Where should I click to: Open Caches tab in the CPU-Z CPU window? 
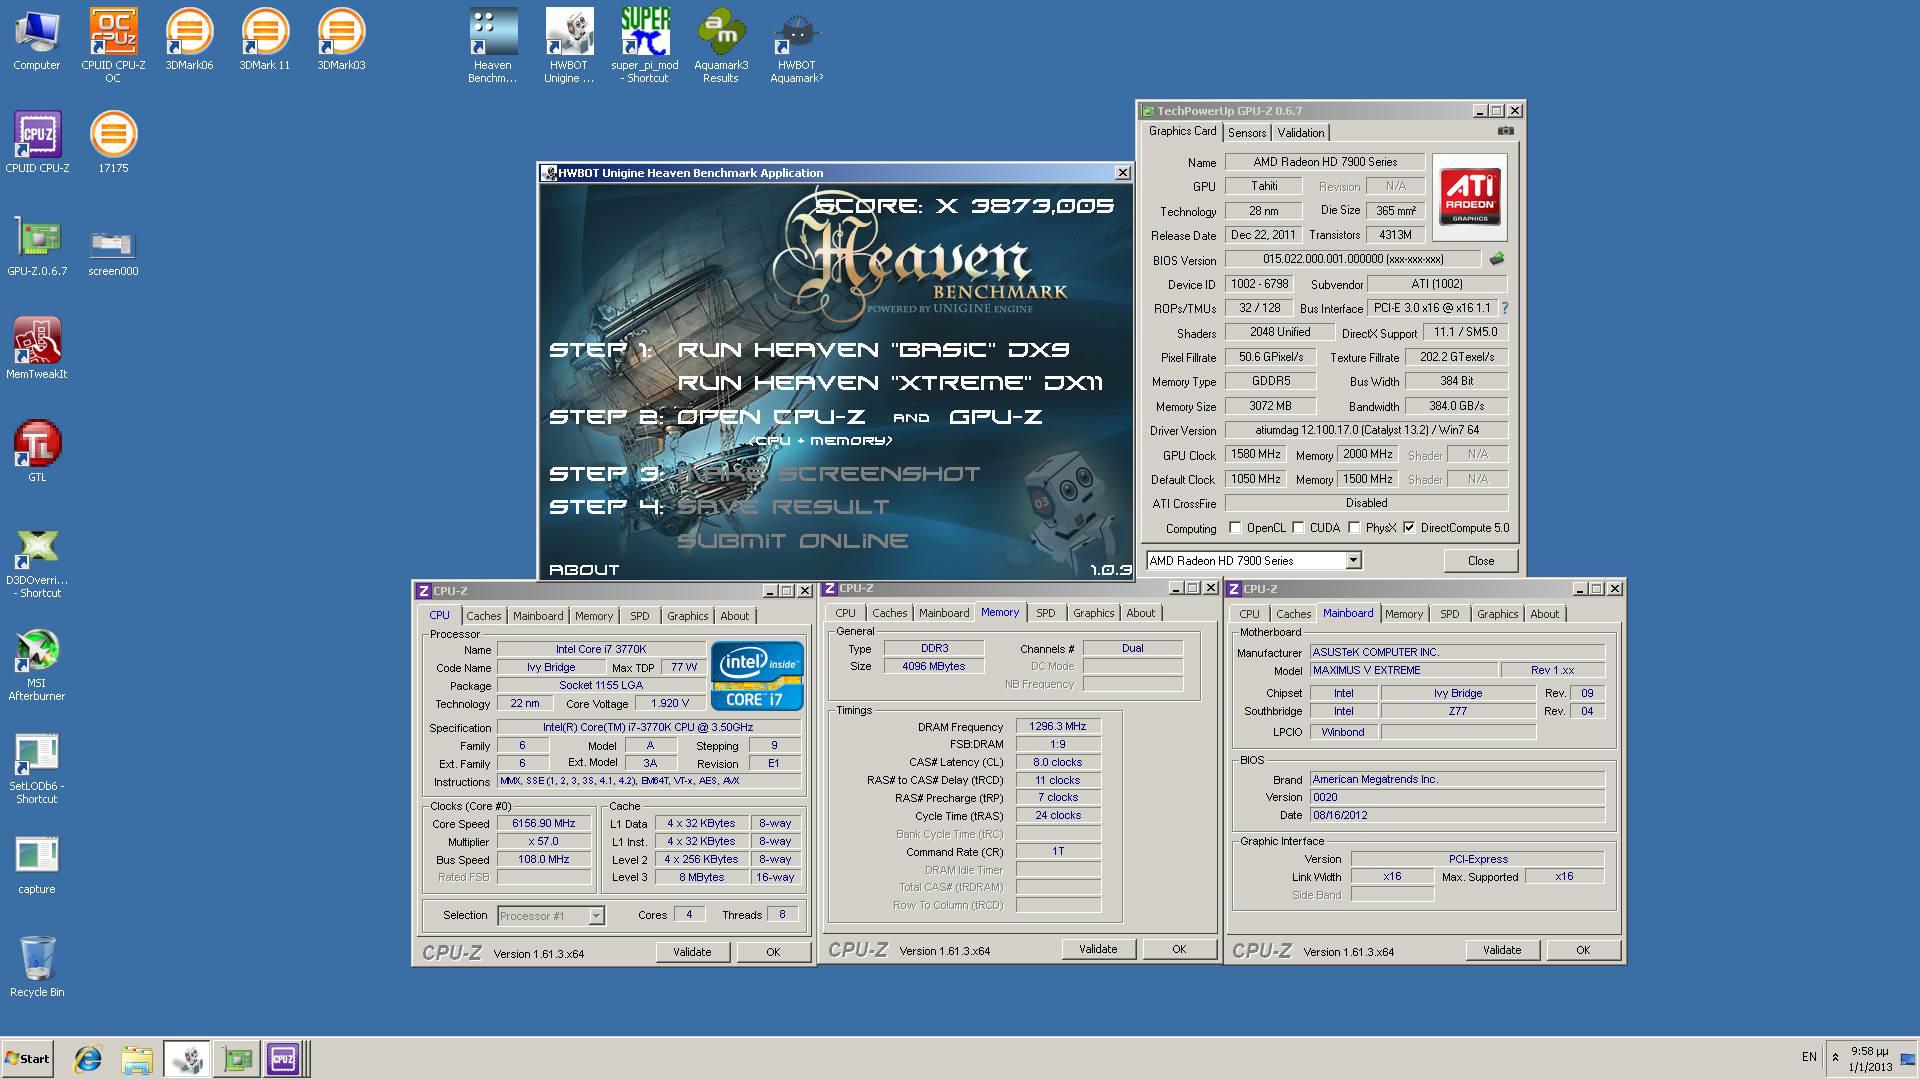coord(484,616)
